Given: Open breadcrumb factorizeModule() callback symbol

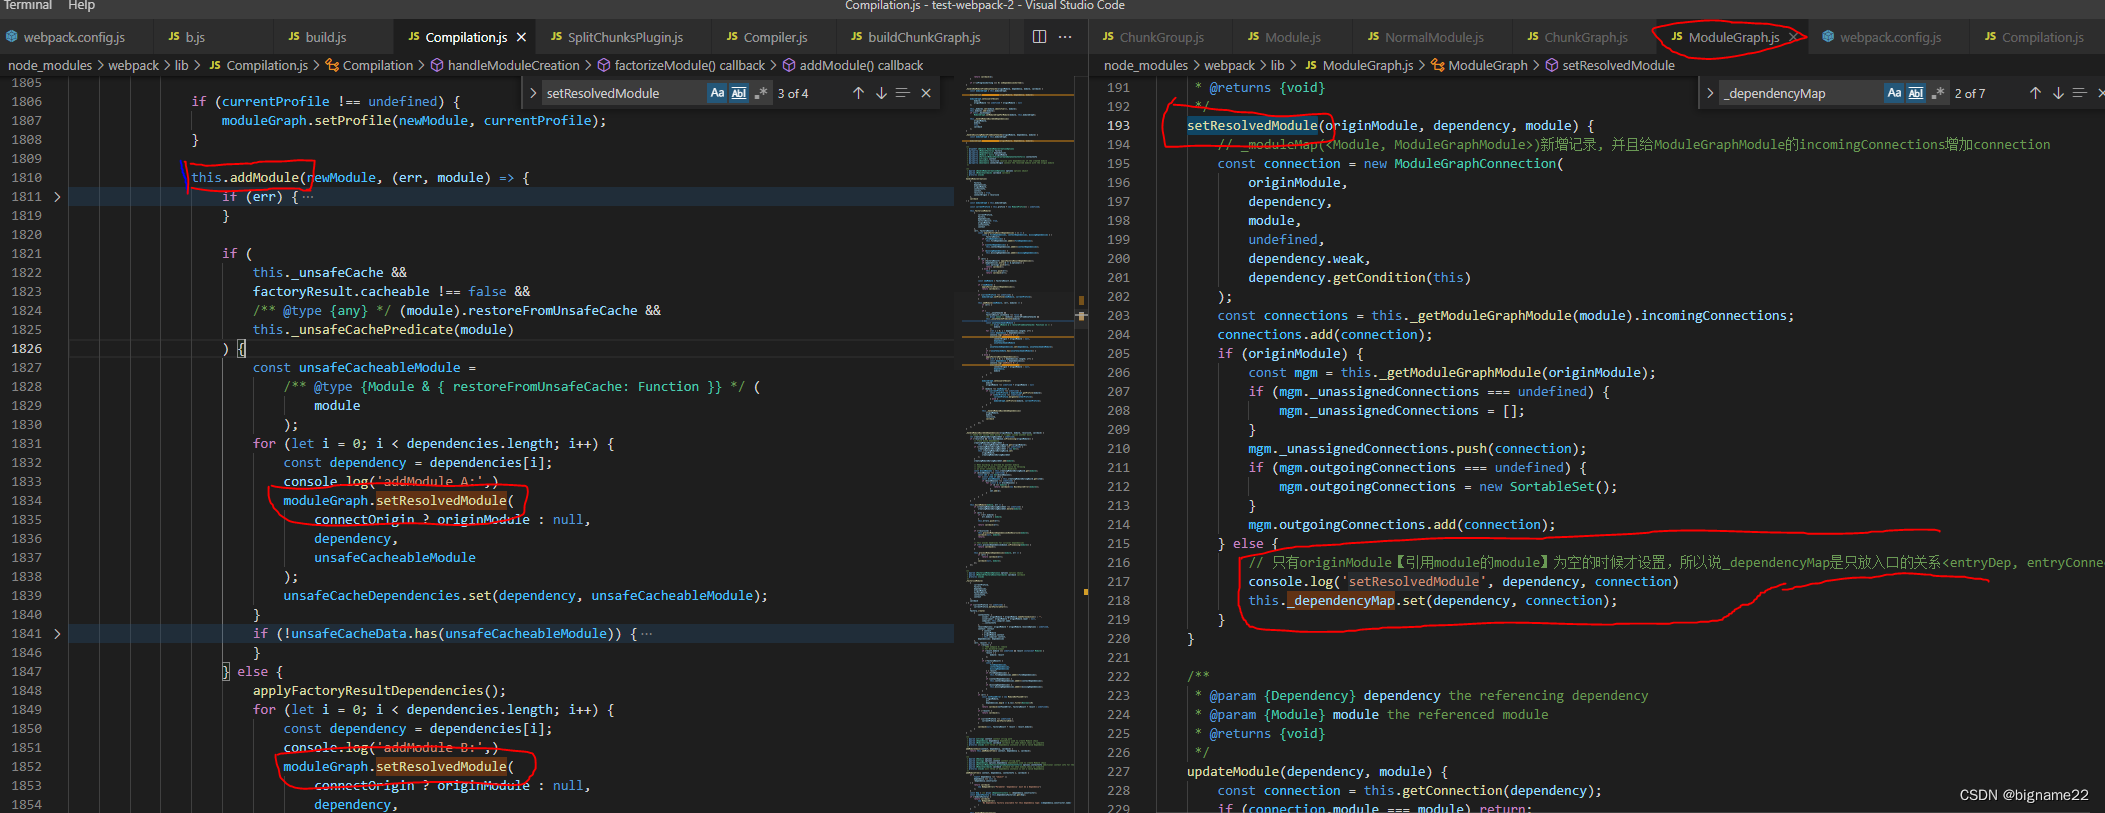Looking at the screenshot, I should click(x=689, y=65).
